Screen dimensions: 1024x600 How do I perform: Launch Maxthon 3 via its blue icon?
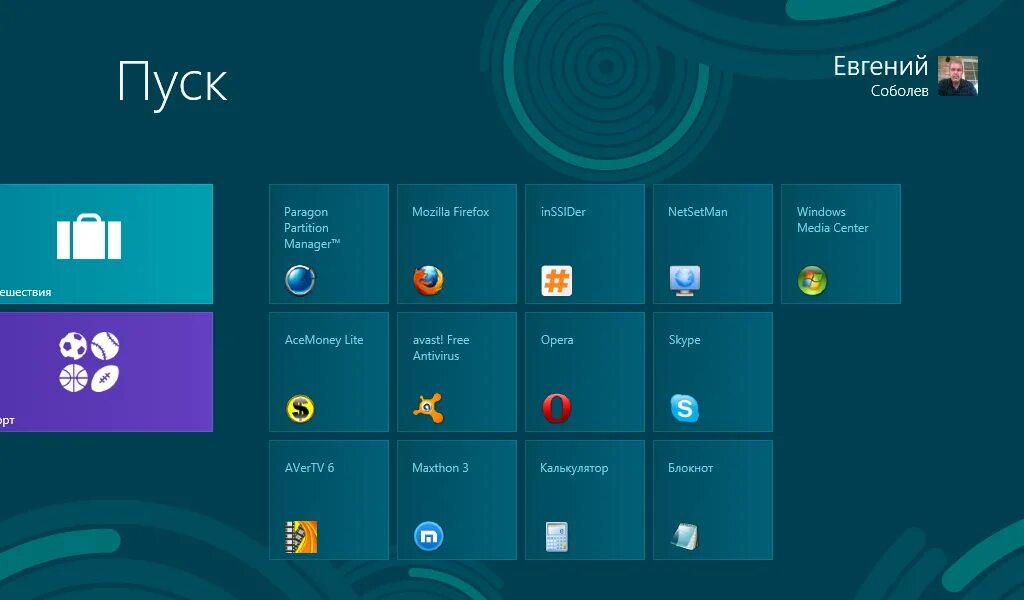click(428, 537)
